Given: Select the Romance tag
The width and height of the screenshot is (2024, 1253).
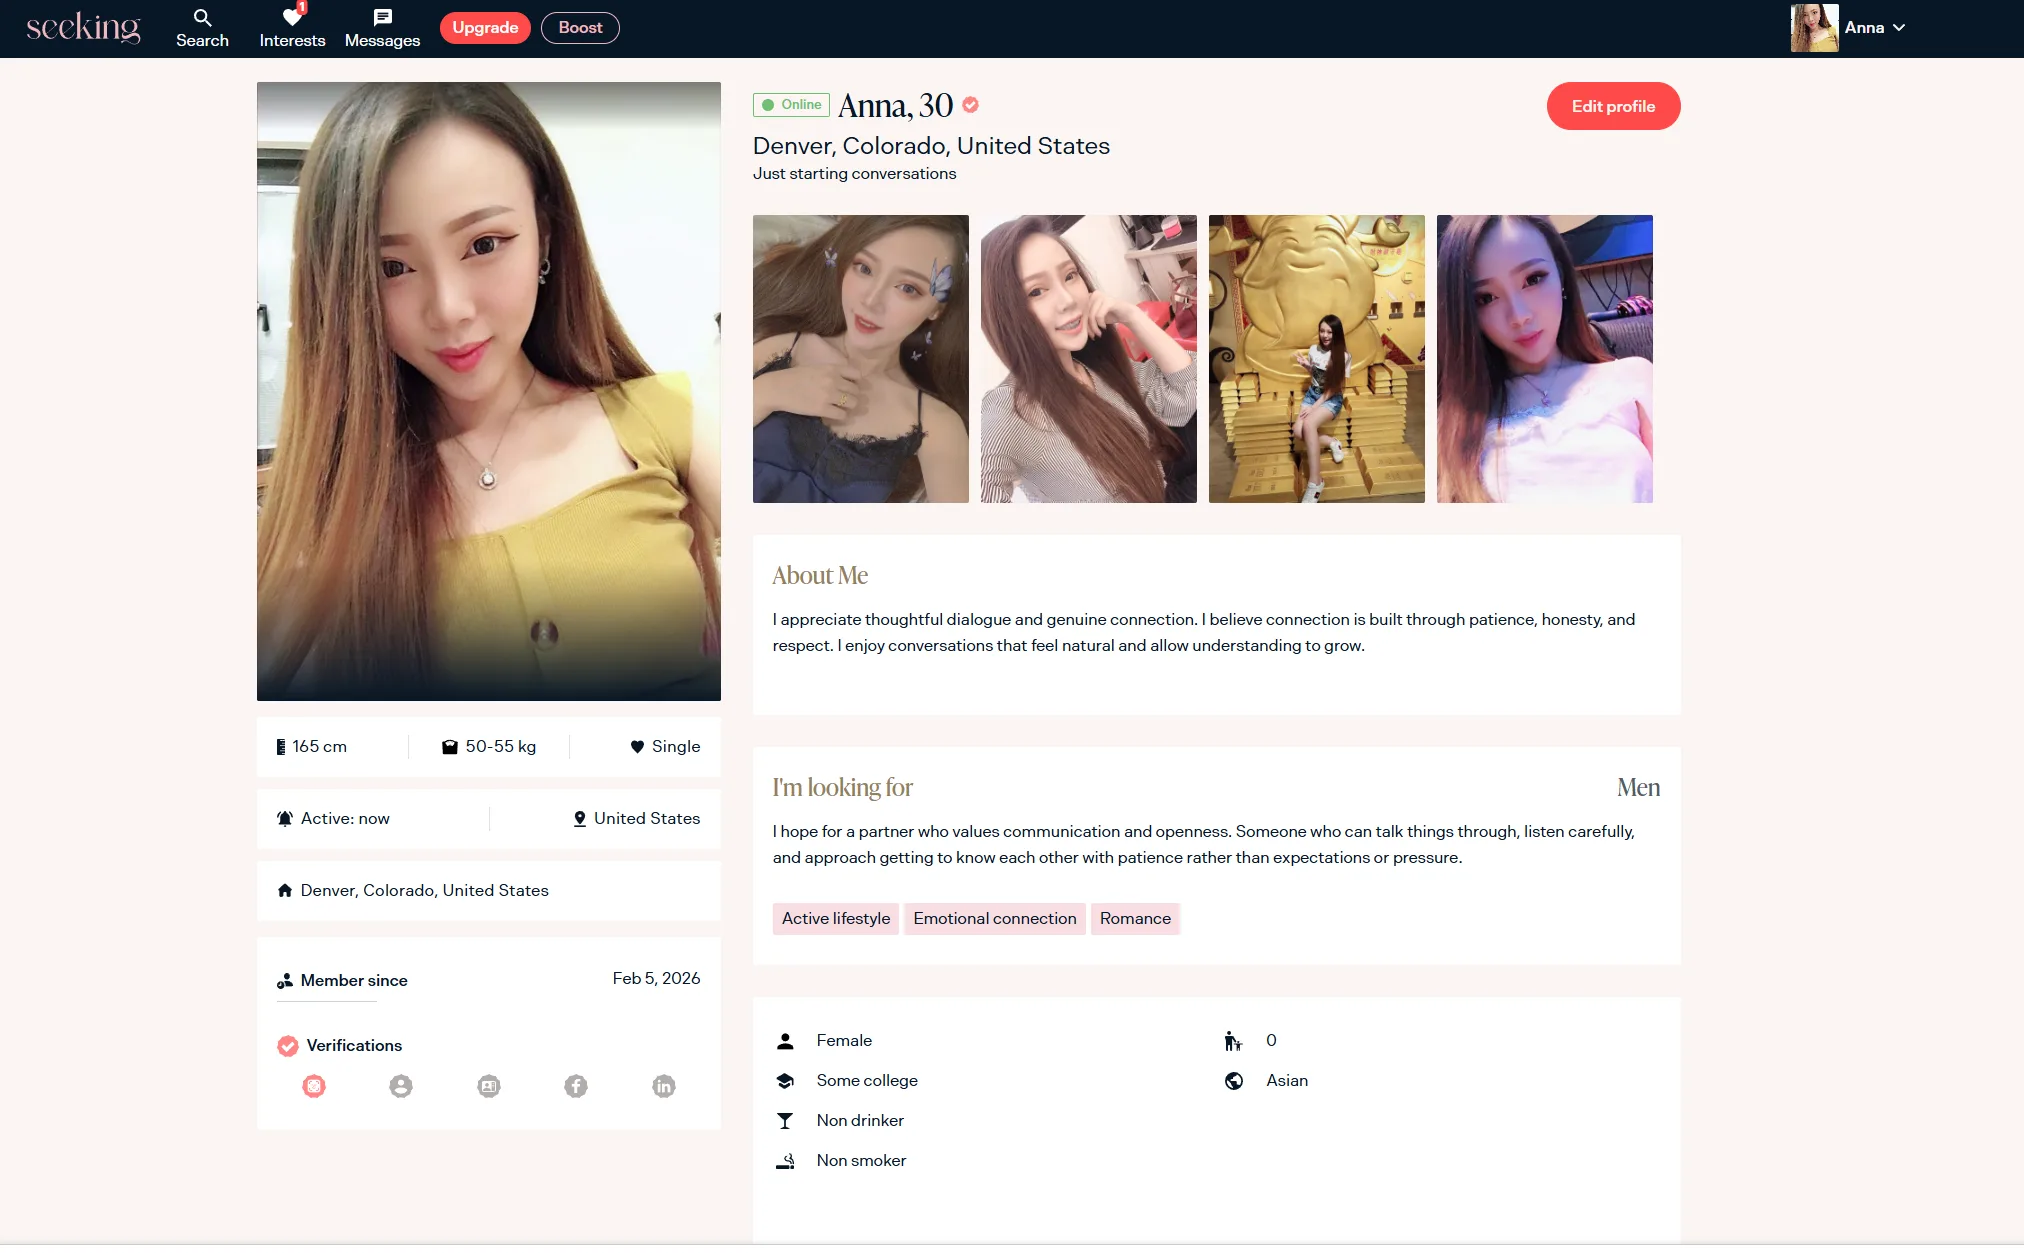Looking at the screenshot, I should pos(1135,918).
